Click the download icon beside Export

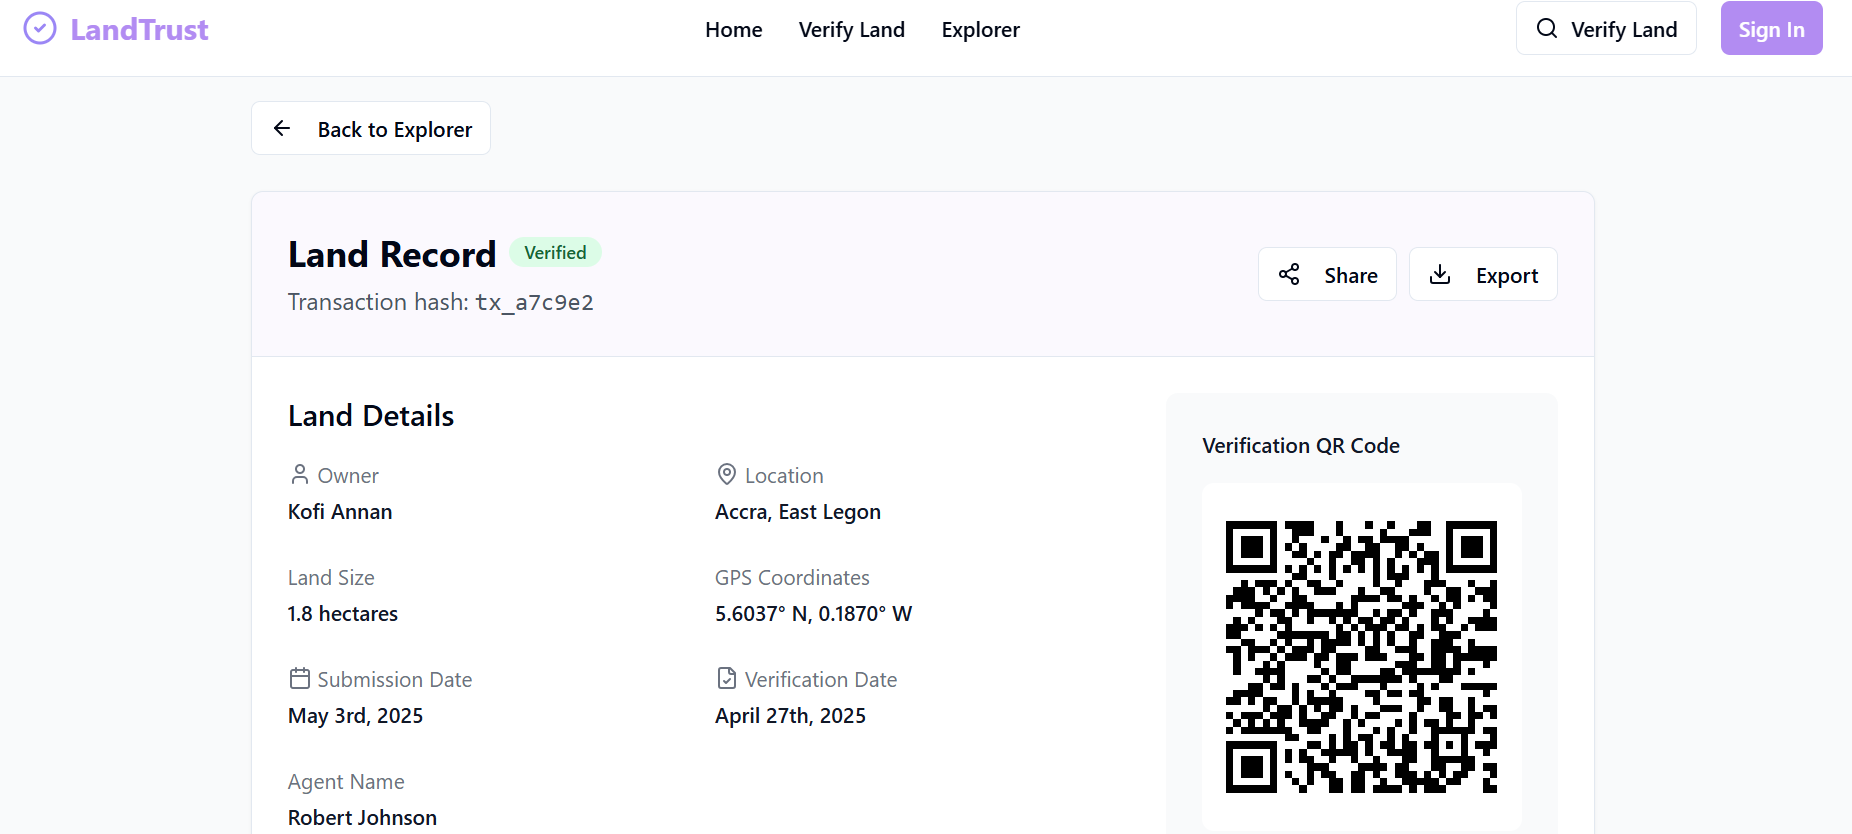point(1440,274)
